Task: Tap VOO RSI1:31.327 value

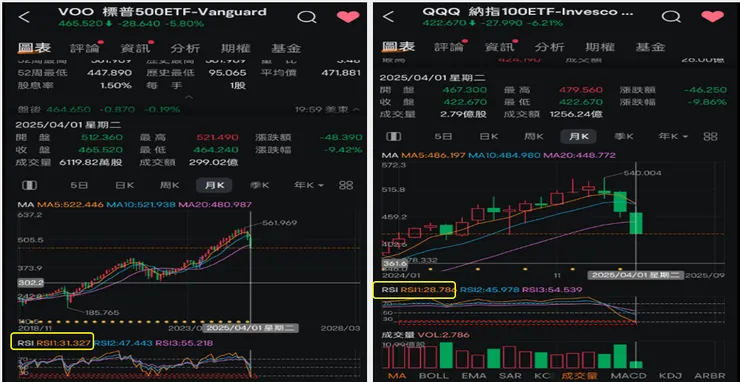Action: pos(64,343)
